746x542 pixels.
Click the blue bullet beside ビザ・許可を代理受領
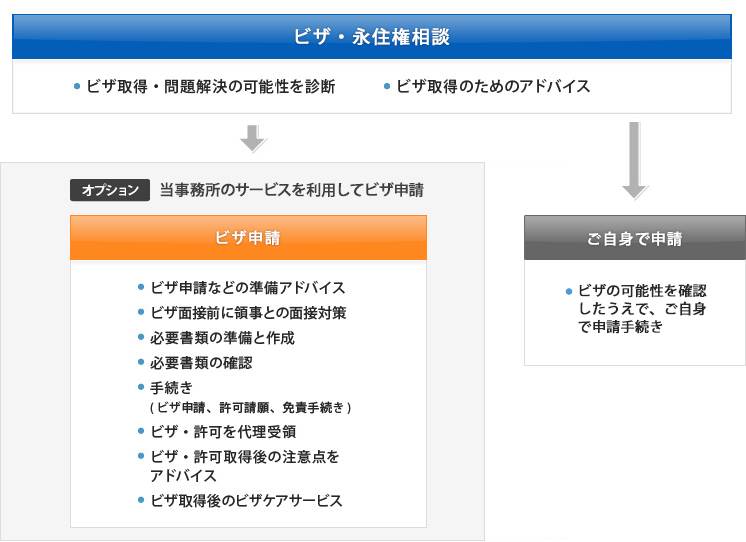coord(142,432)
